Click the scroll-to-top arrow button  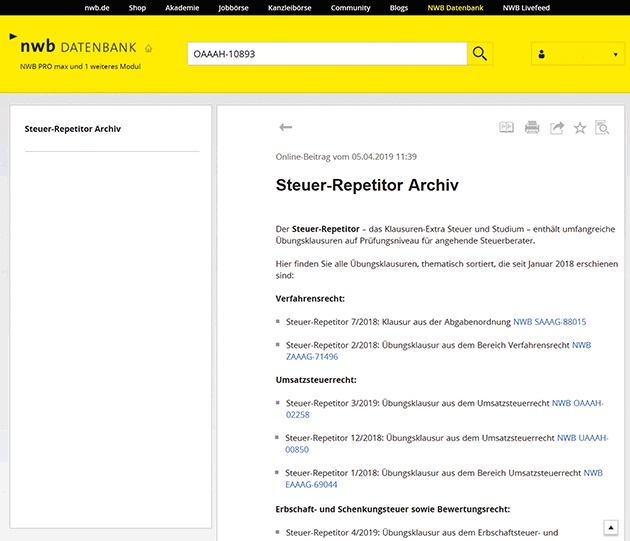coord(611,527)
